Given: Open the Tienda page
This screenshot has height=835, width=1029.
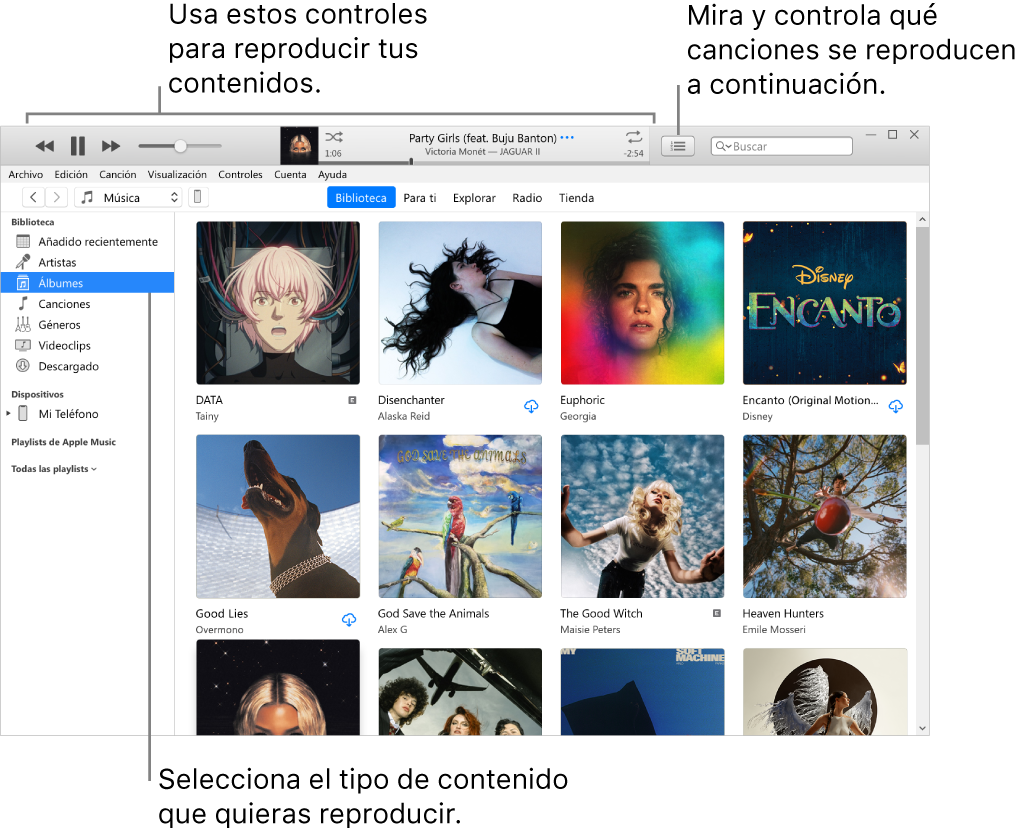Looking at the screenshot, I should (576, 197).
